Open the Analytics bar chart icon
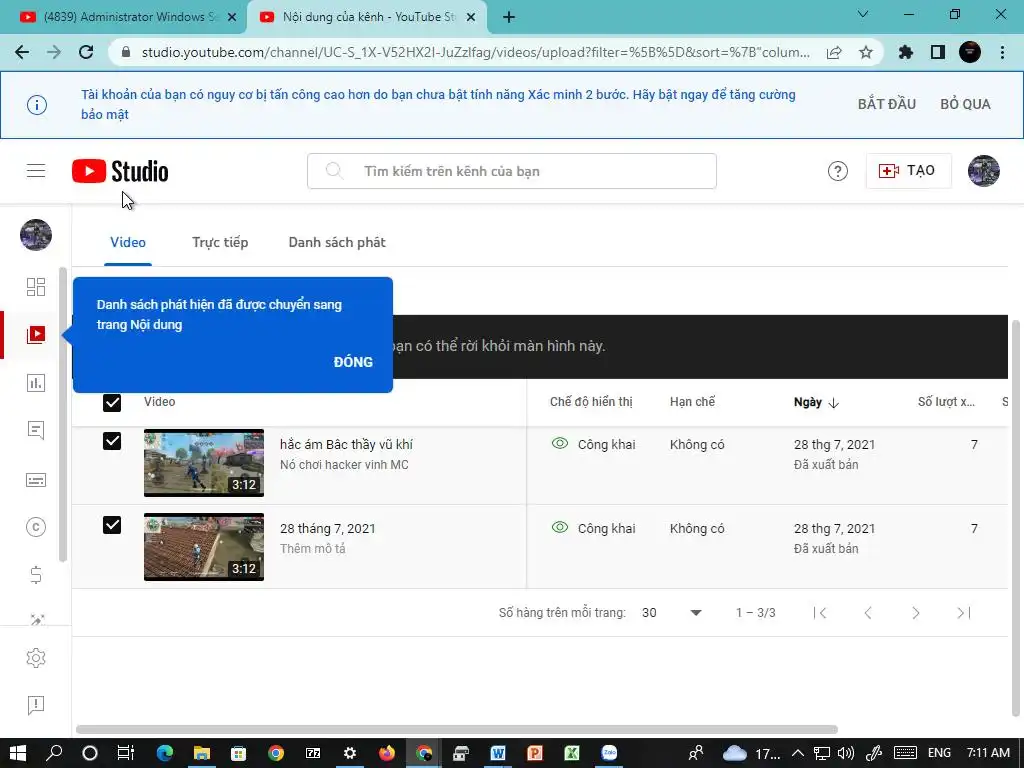 [x=36, y=383]
